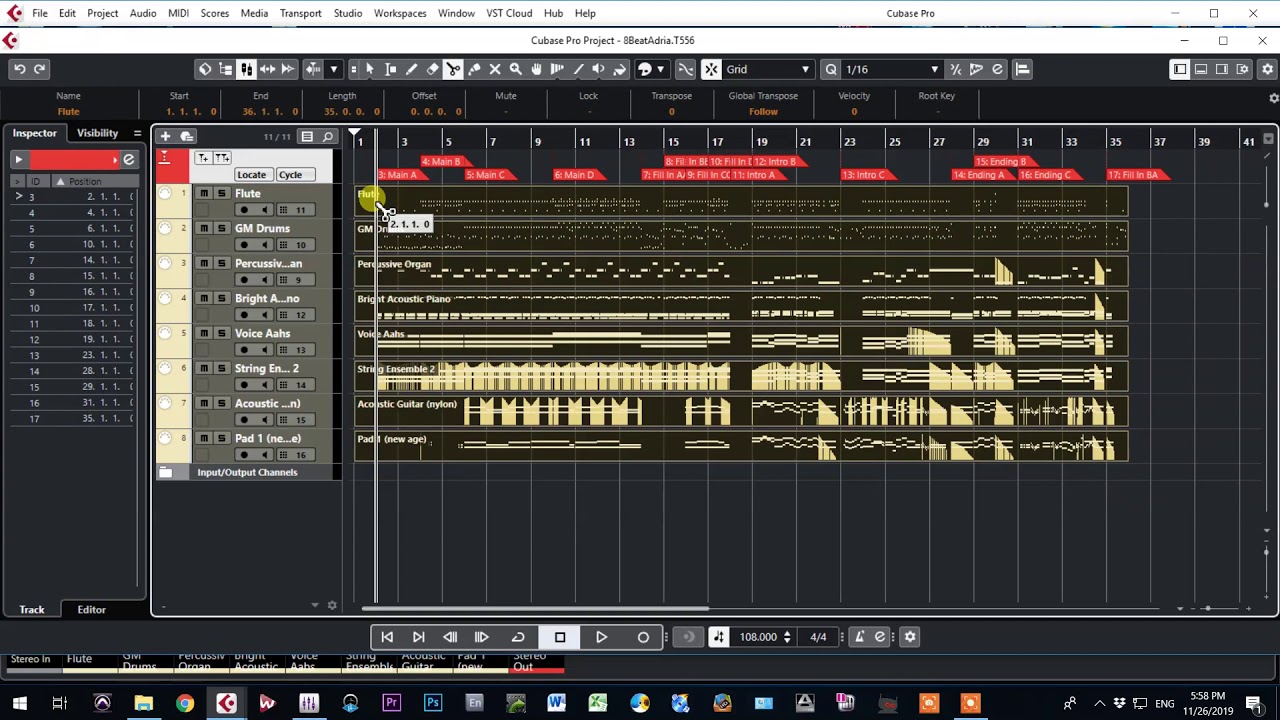Screen dimensions: 1280x720
Task: Select the Glue tool
Action: pos(474,69)
